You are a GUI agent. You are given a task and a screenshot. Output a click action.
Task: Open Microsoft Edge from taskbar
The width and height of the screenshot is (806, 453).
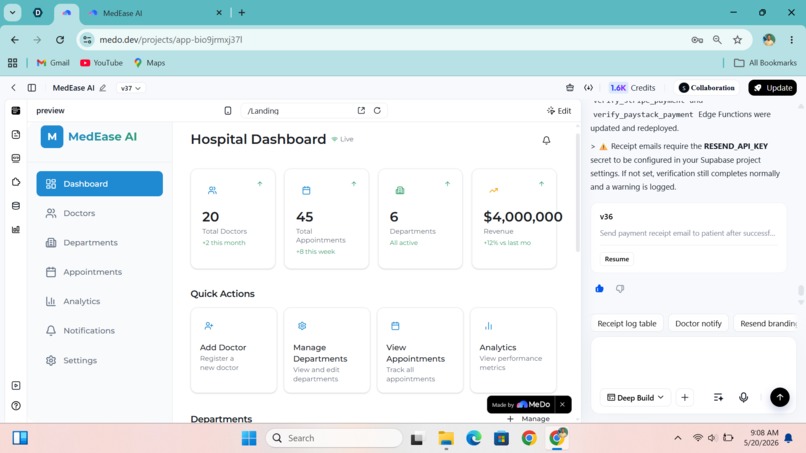[473, 438]
